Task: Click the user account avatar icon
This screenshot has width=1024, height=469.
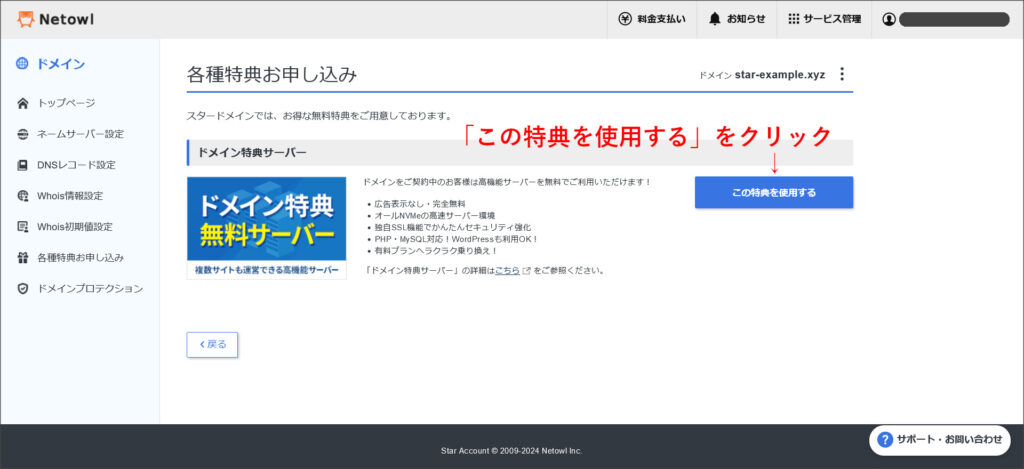Action: tap(889, 19)
